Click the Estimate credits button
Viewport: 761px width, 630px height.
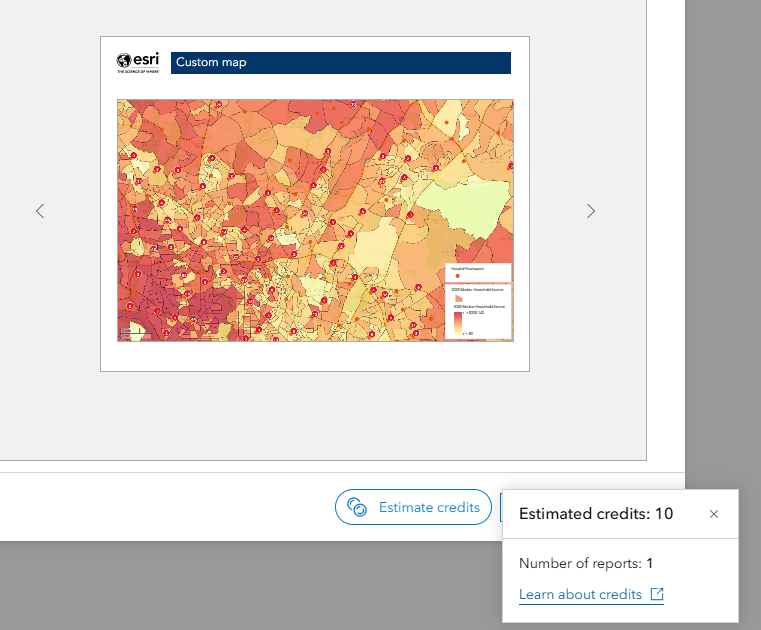[x=413, y=507]
